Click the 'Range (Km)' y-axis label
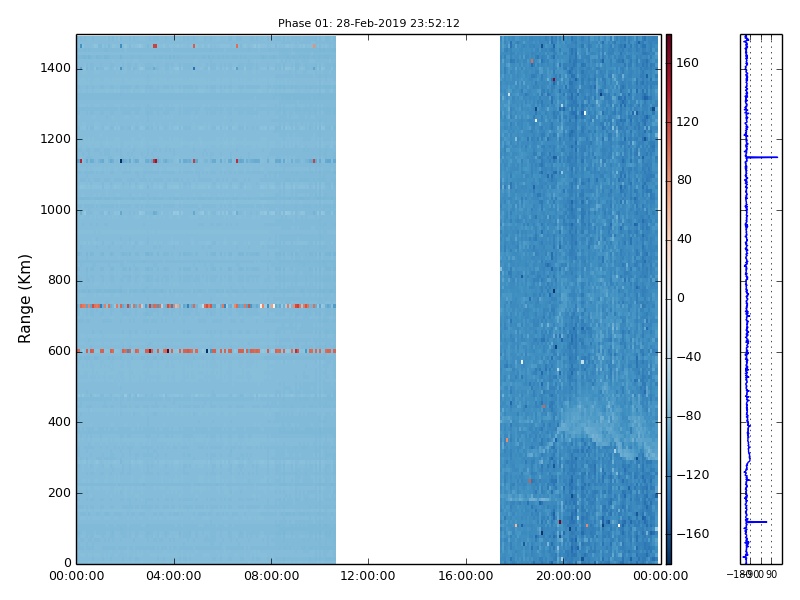The width and height of the screenshot is (800, 600). tap(24, 299)
